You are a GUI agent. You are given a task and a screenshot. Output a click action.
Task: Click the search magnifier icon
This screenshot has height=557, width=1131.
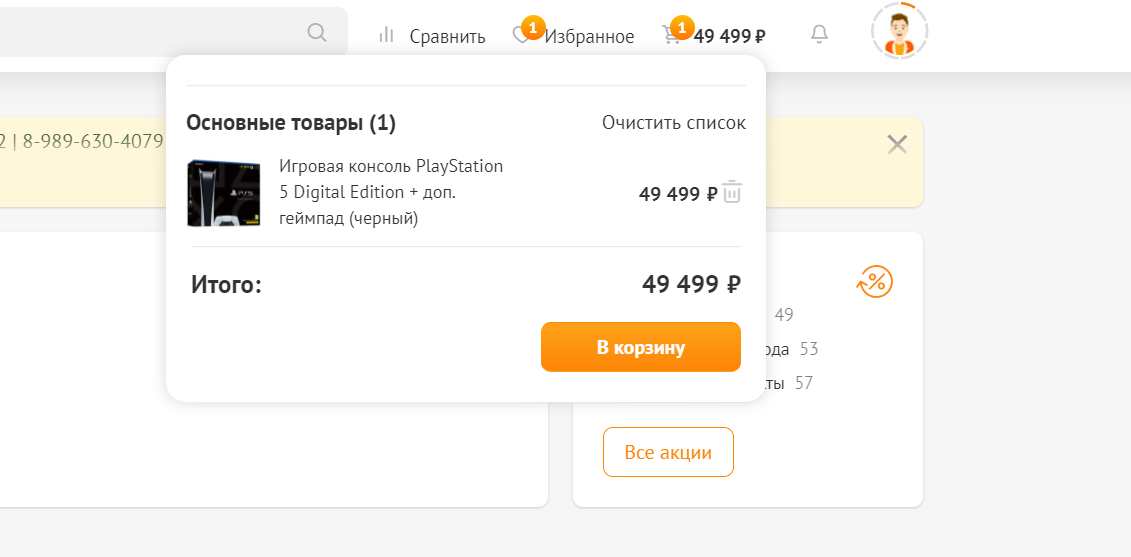coord(317,33)
